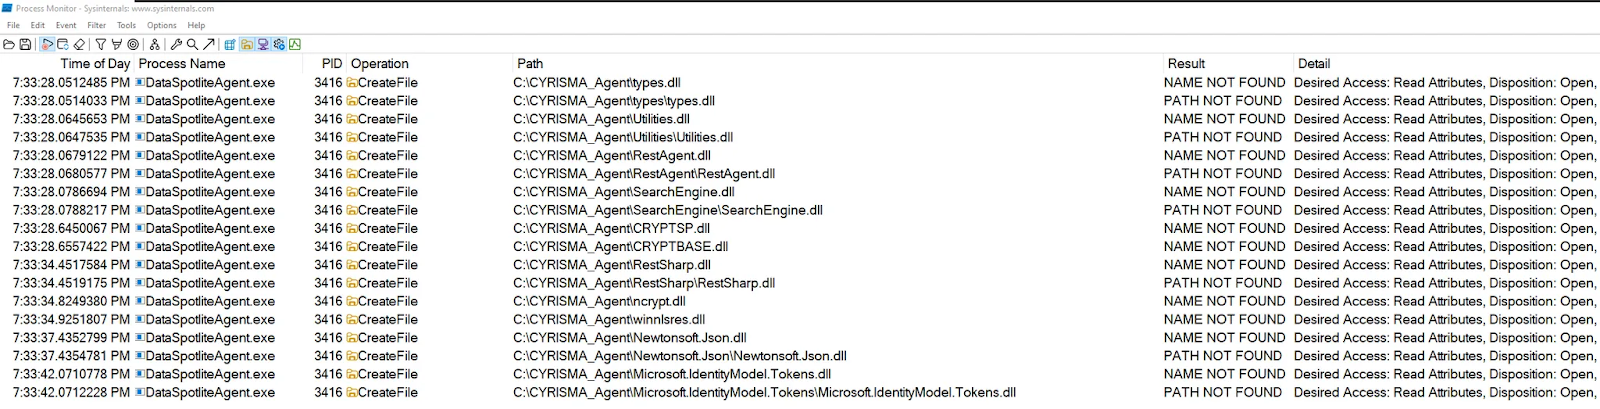This screenshot has width=1600, height=409.
Task: Click the Jump To arrow icon
Action: [208, 44]
